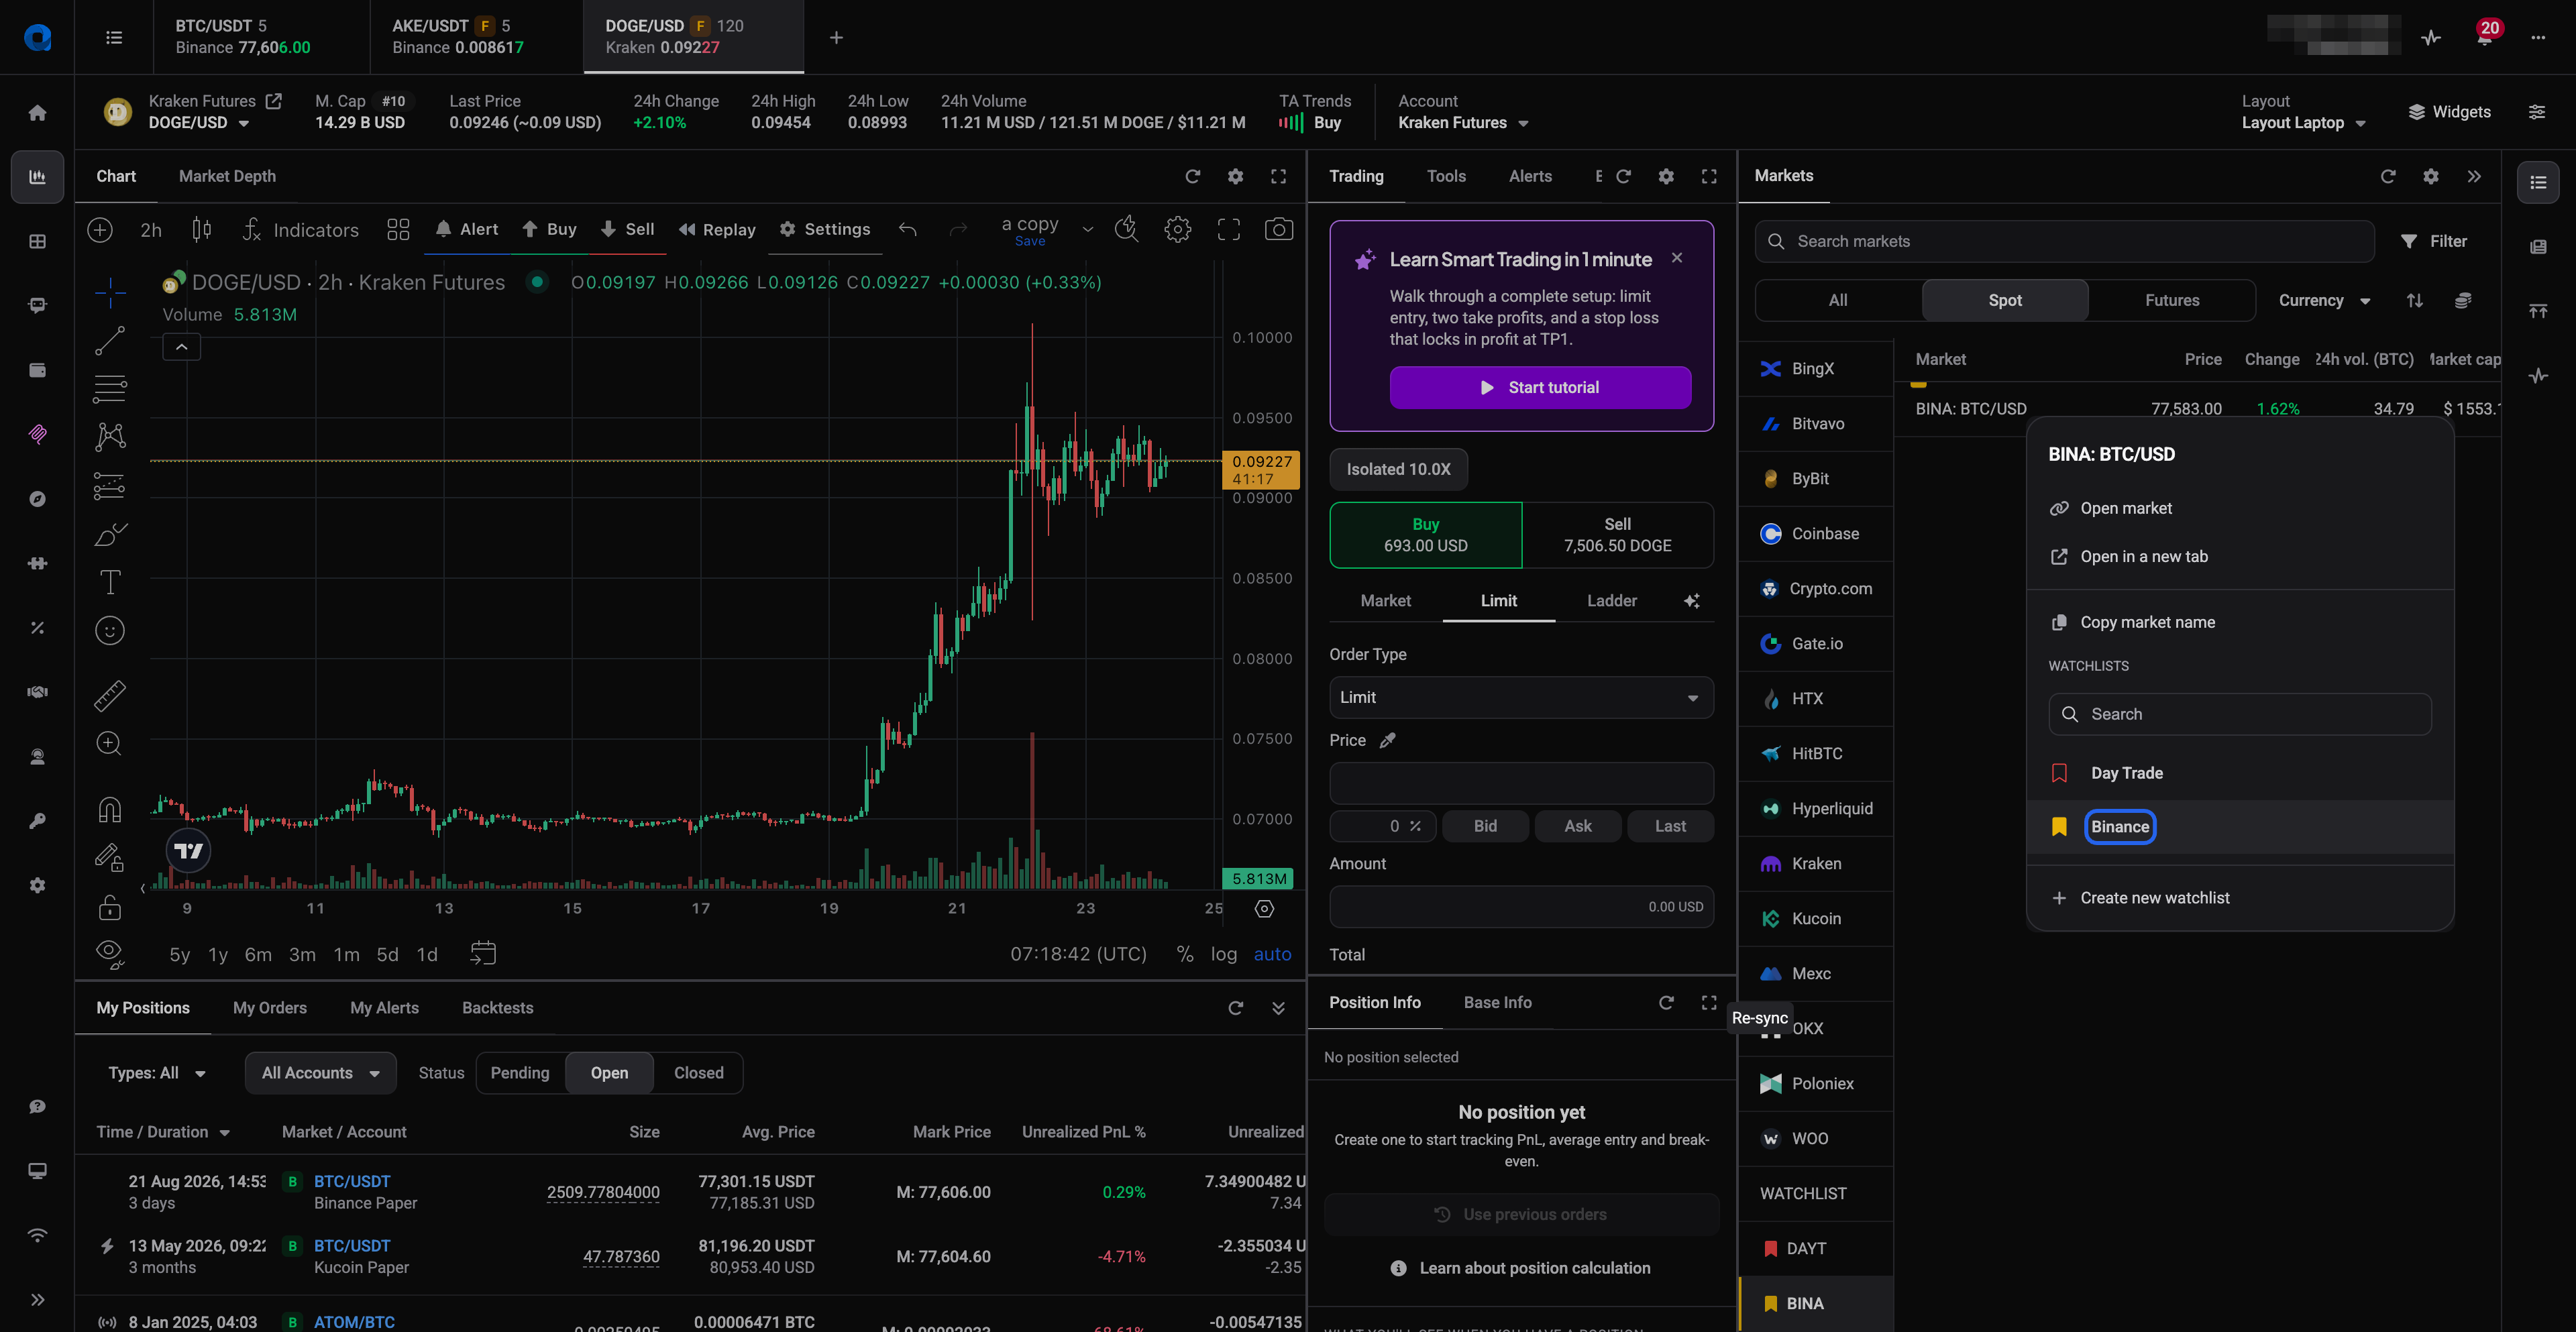Select the trend line drawing tool

[x=110, y=340]
